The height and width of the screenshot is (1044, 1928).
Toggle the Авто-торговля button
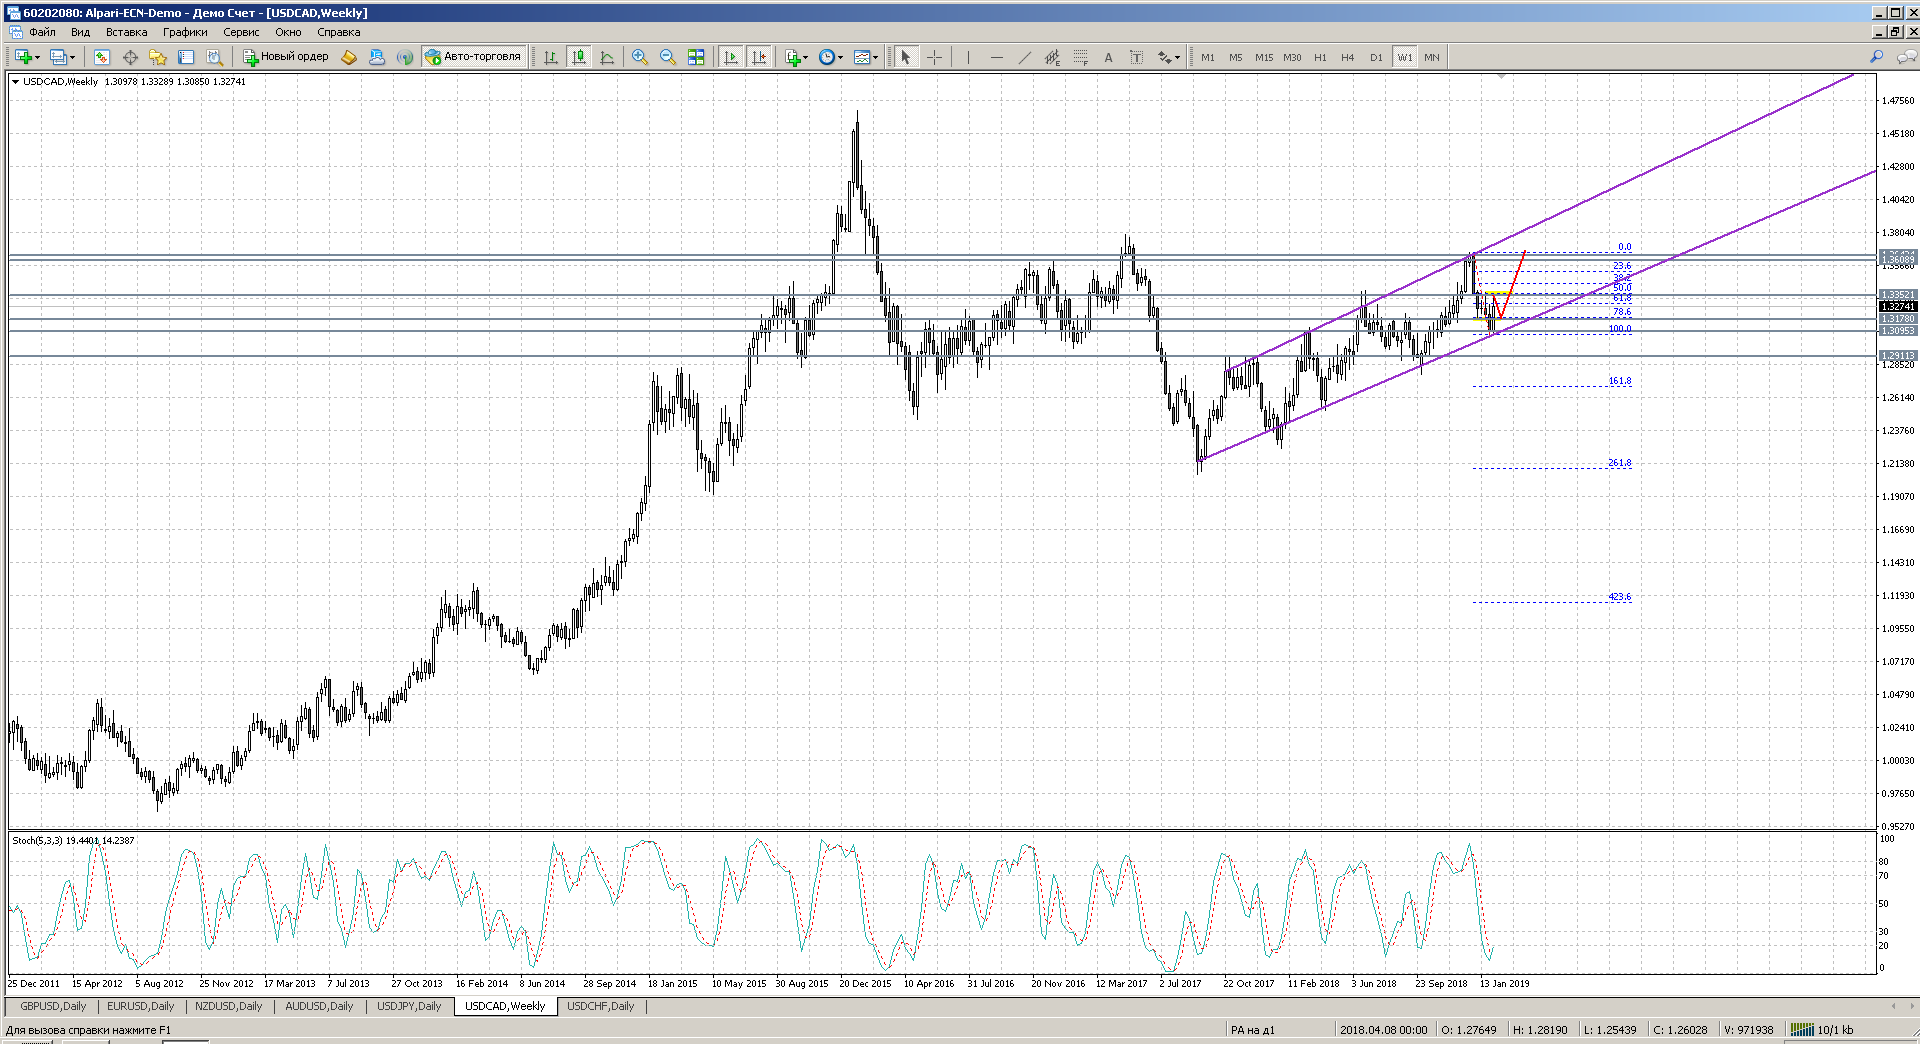pyautogui.click(x=473, y=57)
